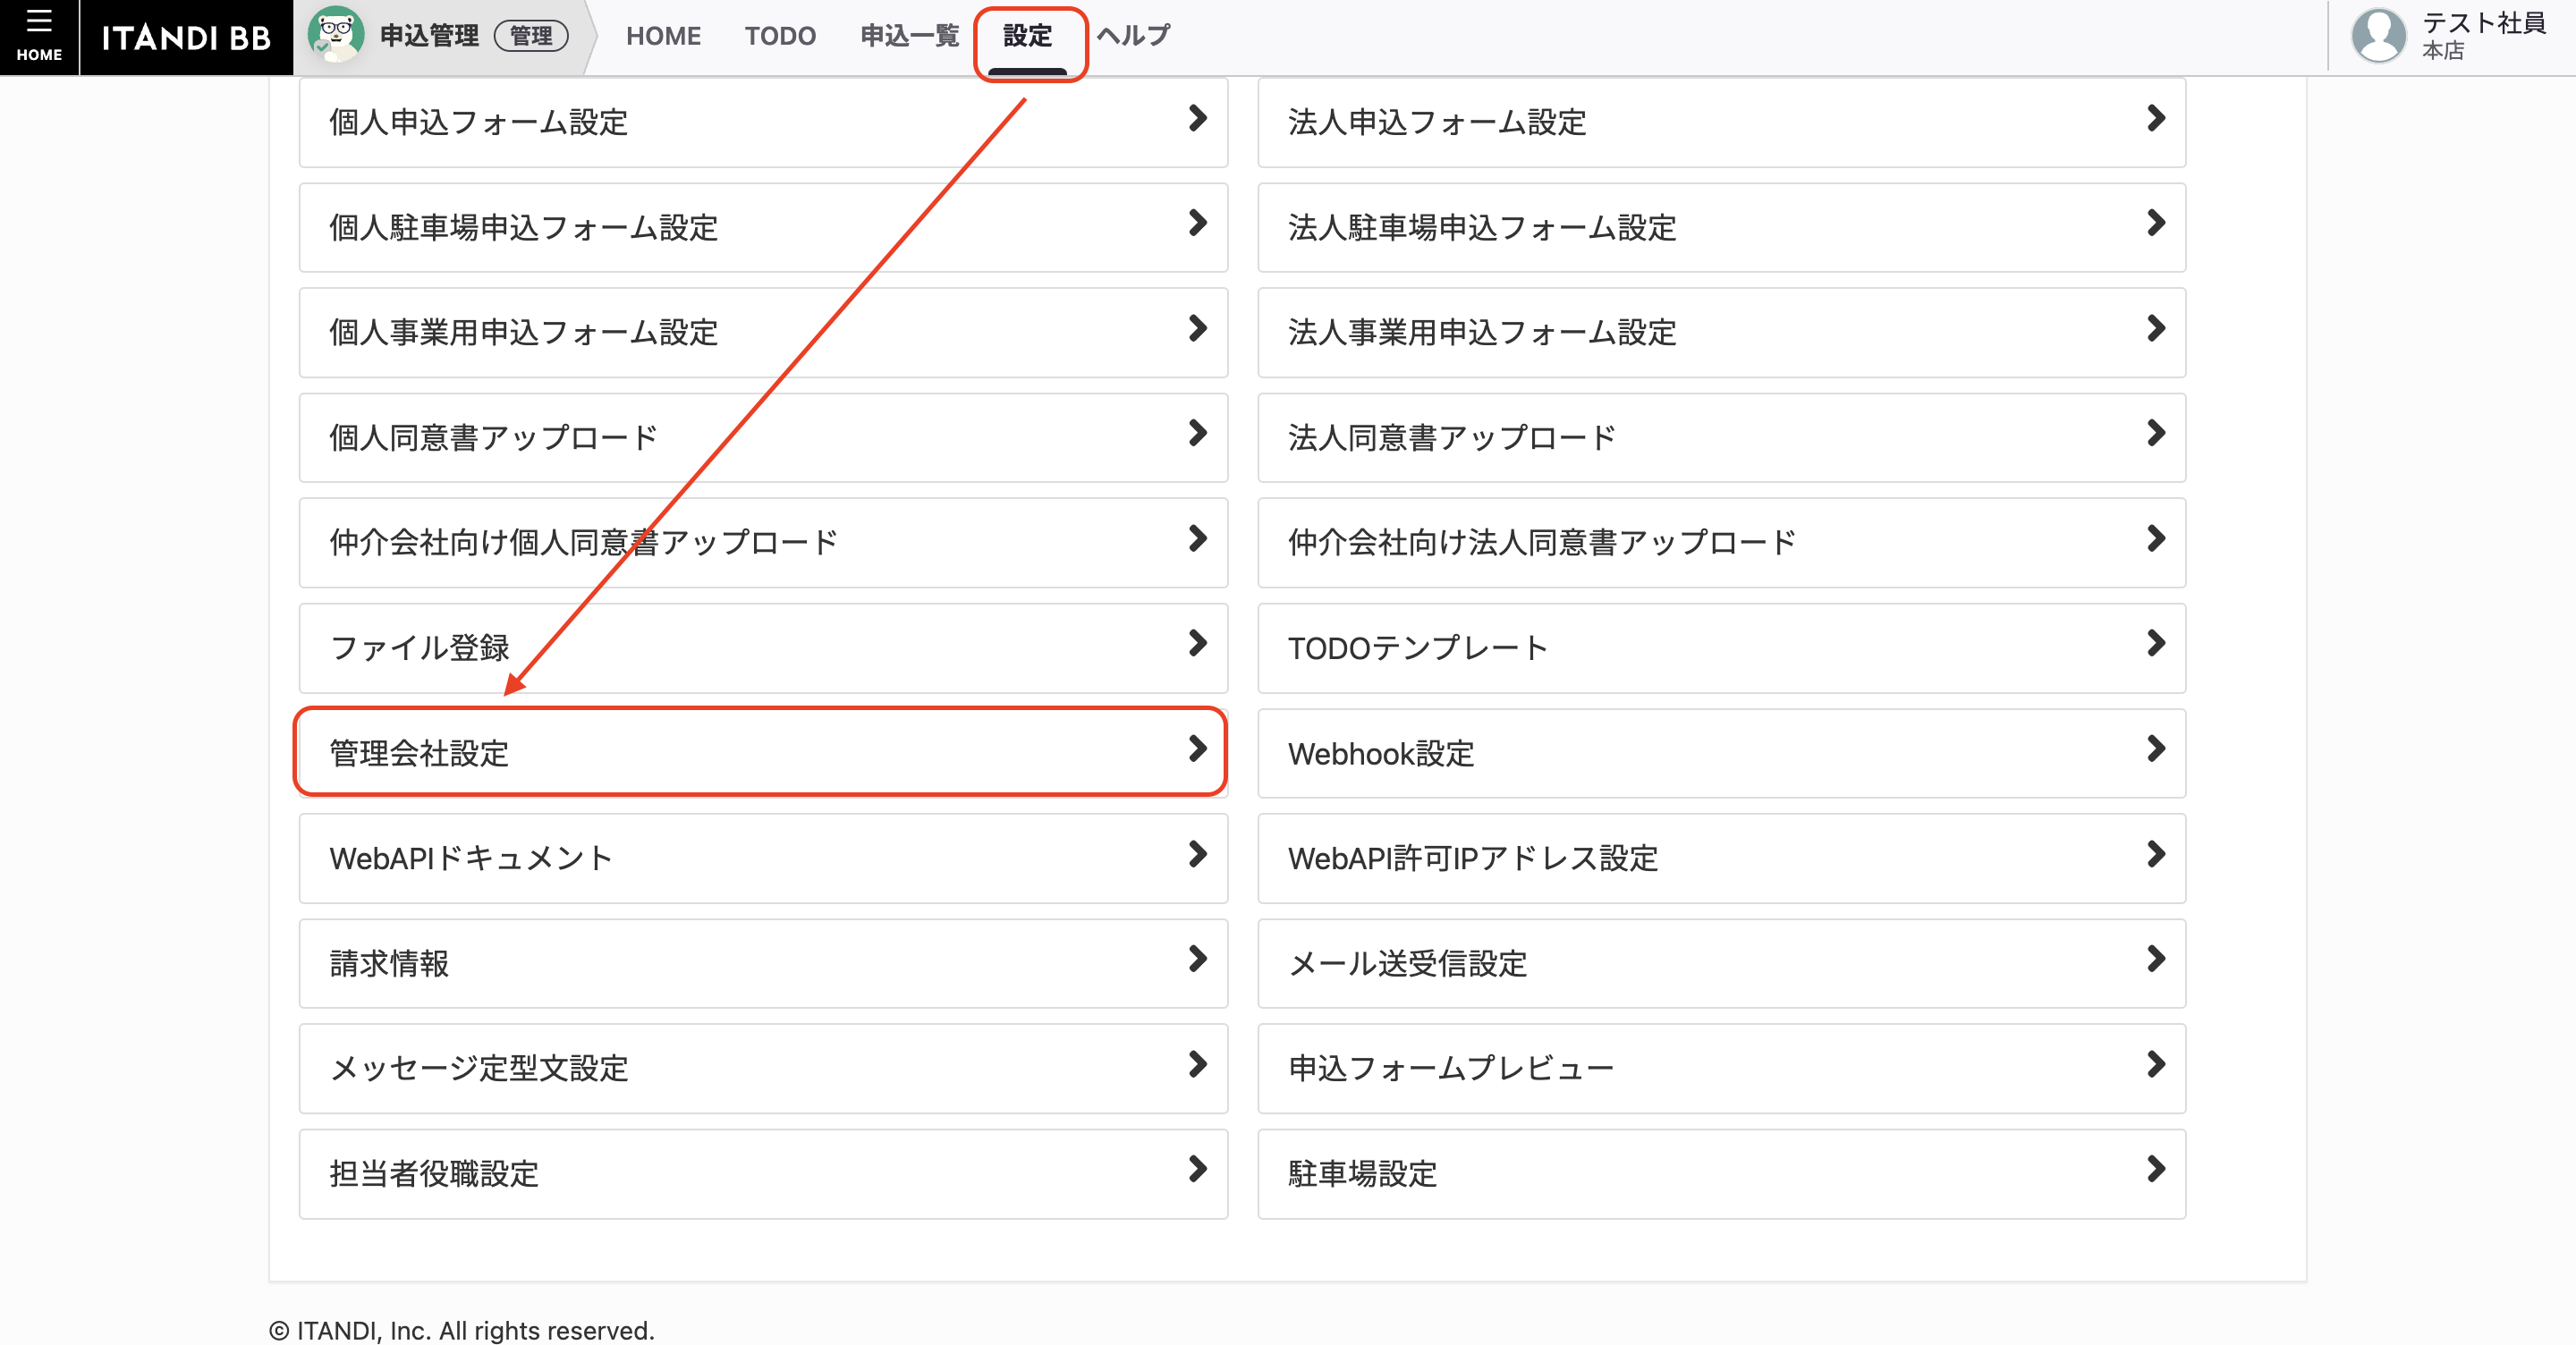
Task: Click the ITANDI BB logo
Action: 186,38
